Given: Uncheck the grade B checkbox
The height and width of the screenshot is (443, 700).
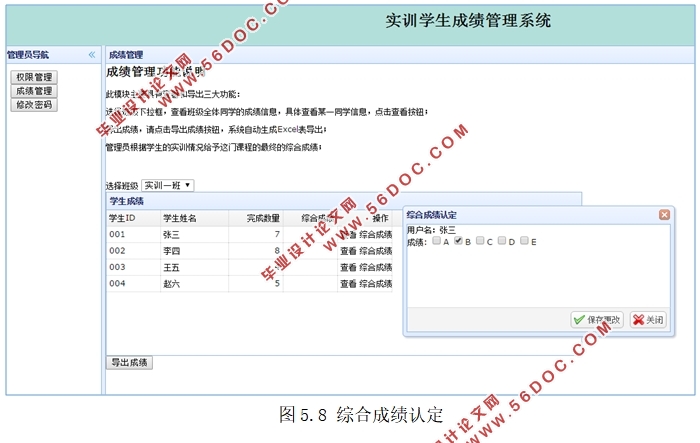Looking at the screenshot, I should [458, 241].
